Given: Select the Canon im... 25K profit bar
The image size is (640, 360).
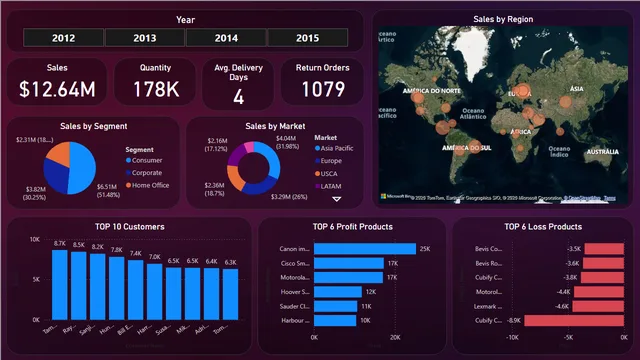Looking at the screenshot, I should [x=365, y=249].
